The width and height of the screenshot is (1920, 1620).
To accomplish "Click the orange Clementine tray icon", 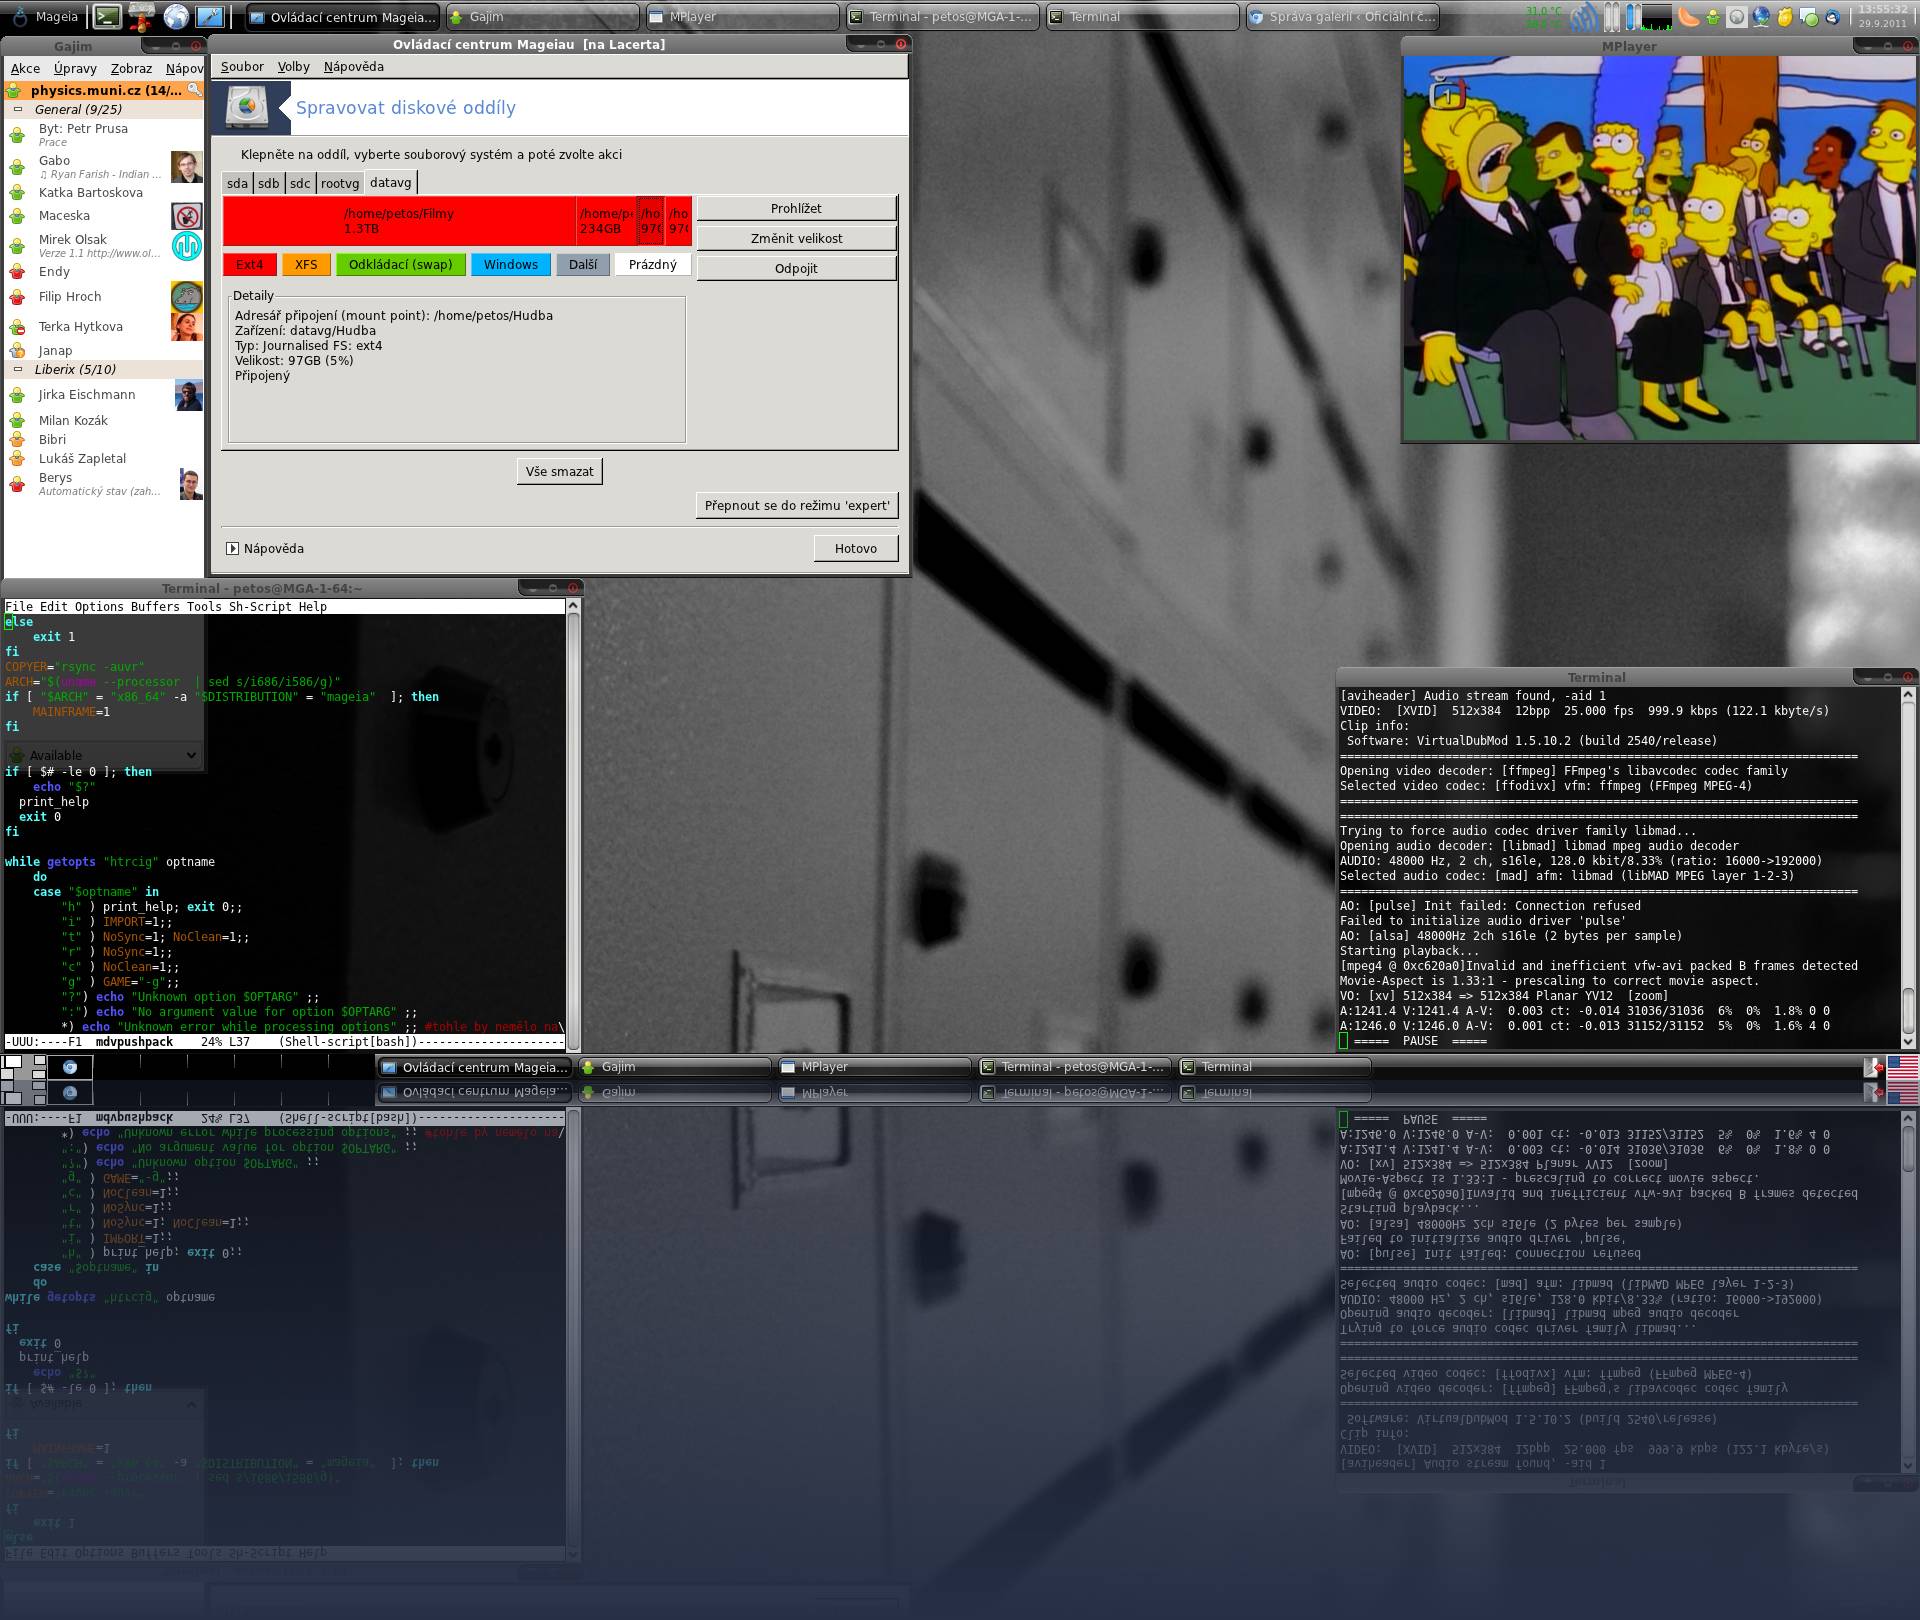I will click(1688, 16).
